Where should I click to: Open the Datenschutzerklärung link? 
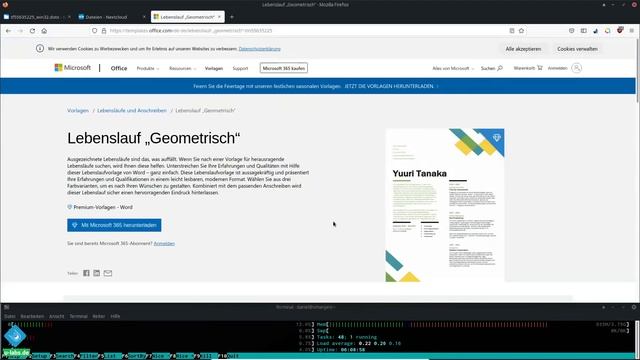point(260,49)
